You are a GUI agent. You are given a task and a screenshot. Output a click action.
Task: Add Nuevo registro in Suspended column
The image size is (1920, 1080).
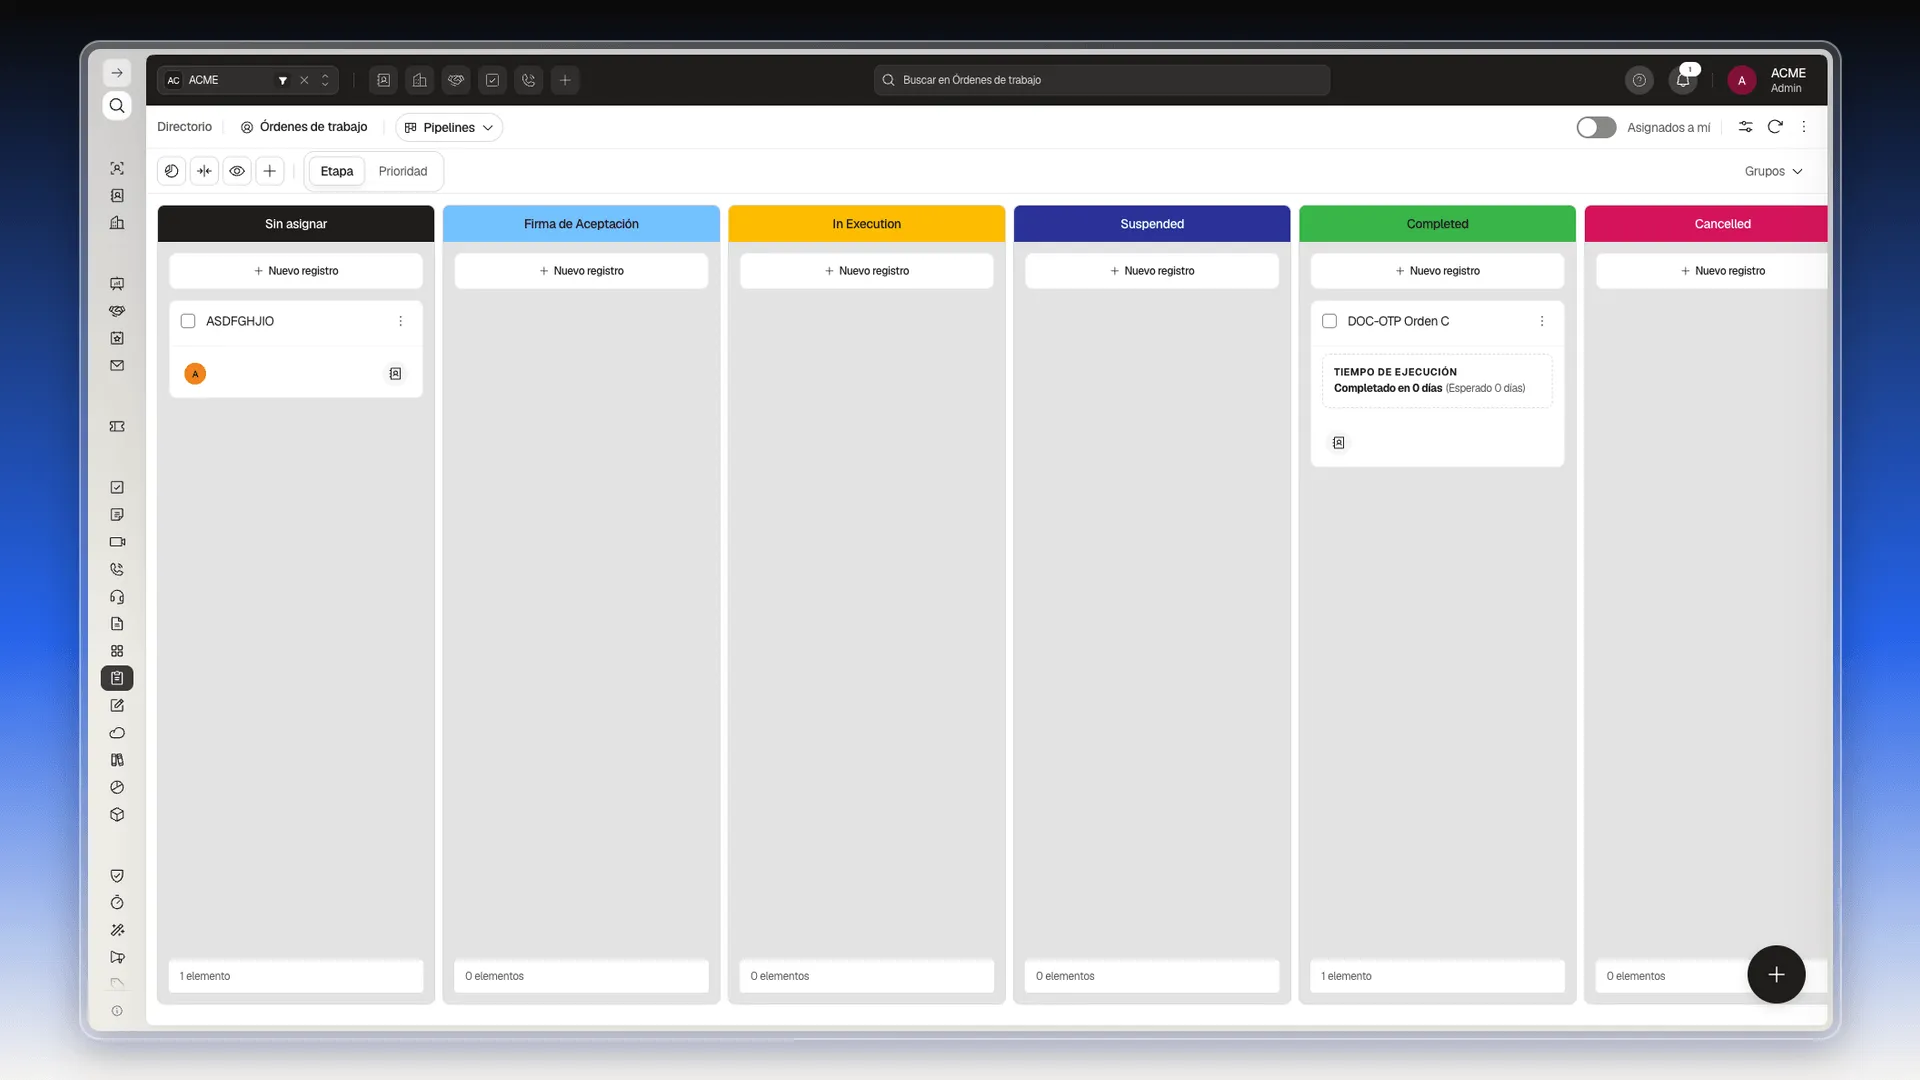tap(1152, 271)
